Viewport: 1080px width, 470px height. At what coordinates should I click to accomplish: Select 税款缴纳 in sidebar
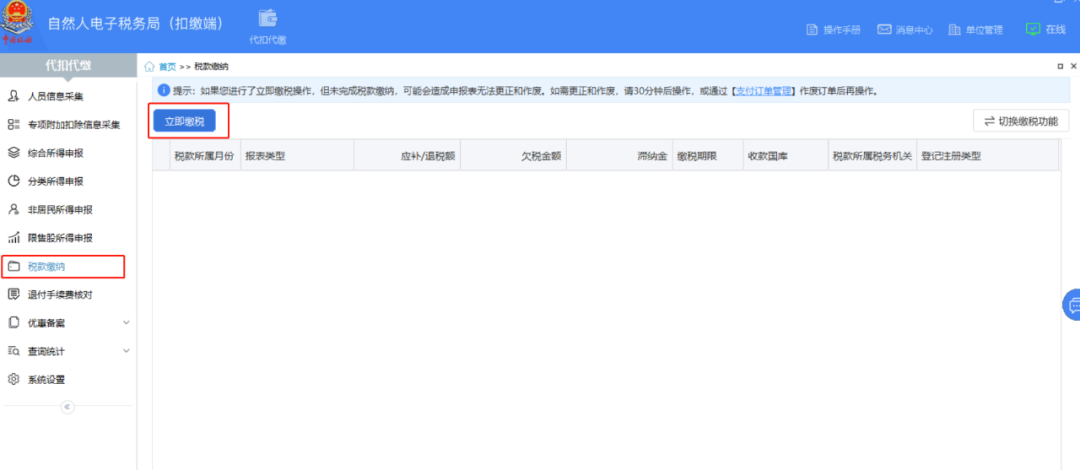[63, 266]
